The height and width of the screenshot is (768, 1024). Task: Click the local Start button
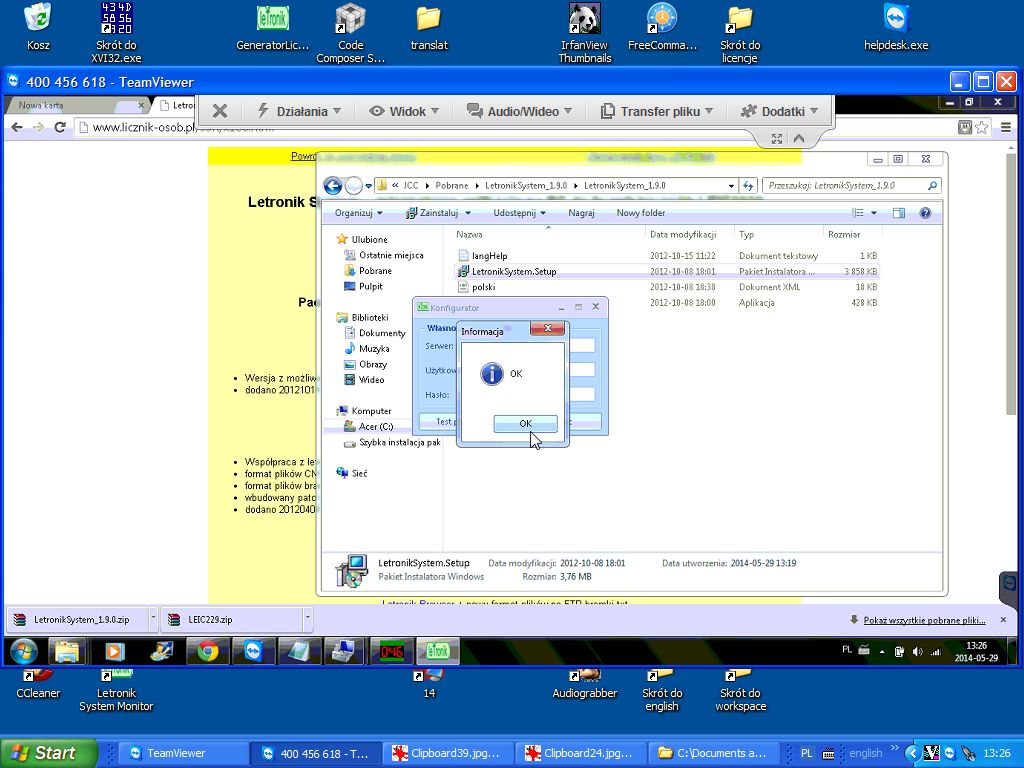click(x=48, y=753)
